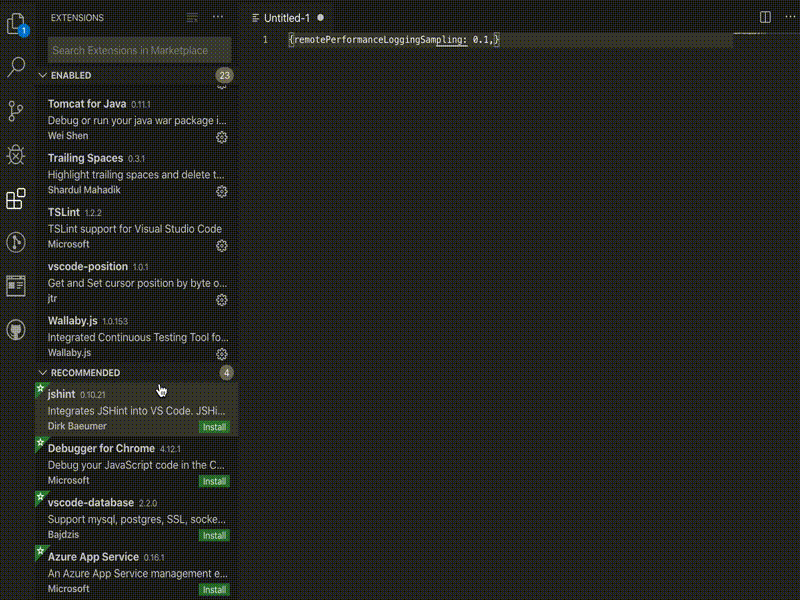800x600 pixels.
Task: Open the Search view in activity bar
Action: (16, 67)
